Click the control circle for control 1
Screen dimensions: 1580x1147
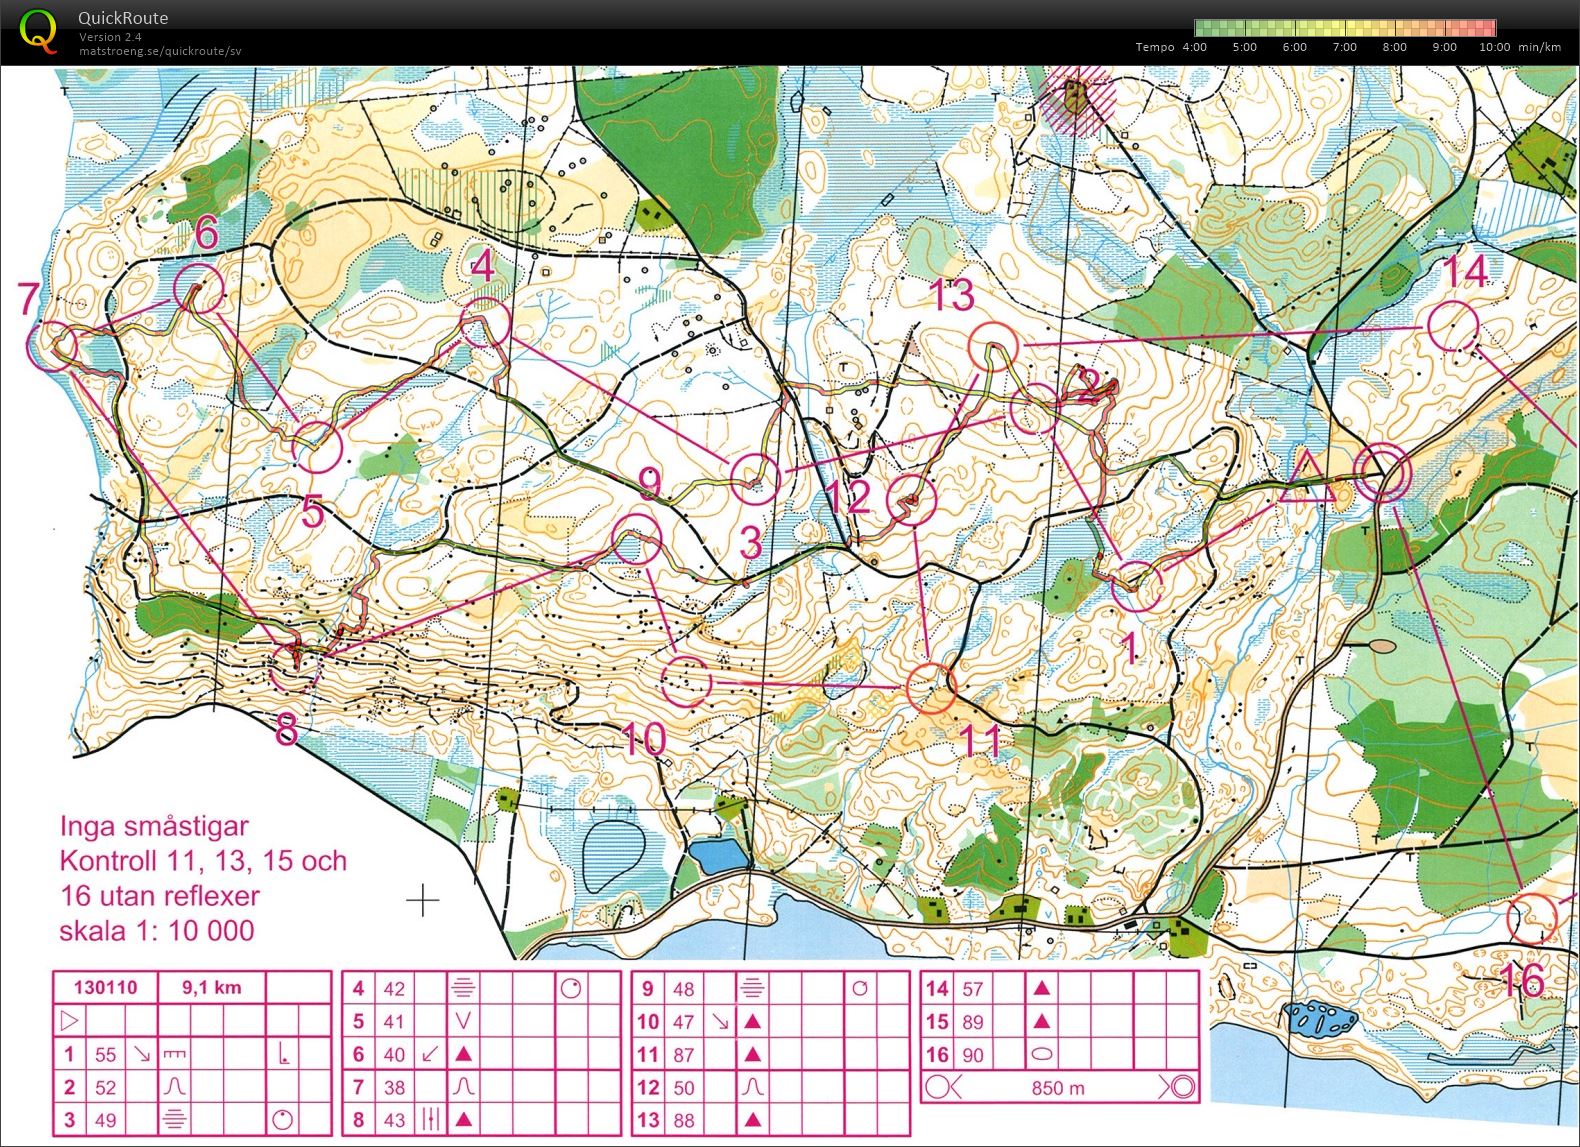click(1137, 586)
